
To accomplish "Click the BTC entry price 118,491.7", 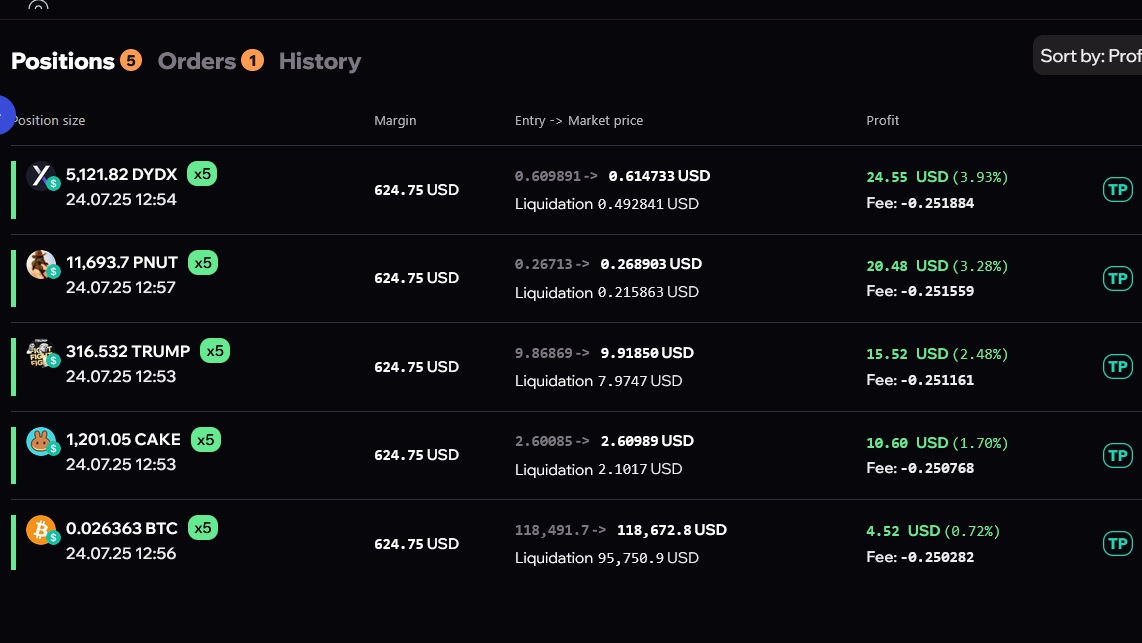I will click(551, 530).
